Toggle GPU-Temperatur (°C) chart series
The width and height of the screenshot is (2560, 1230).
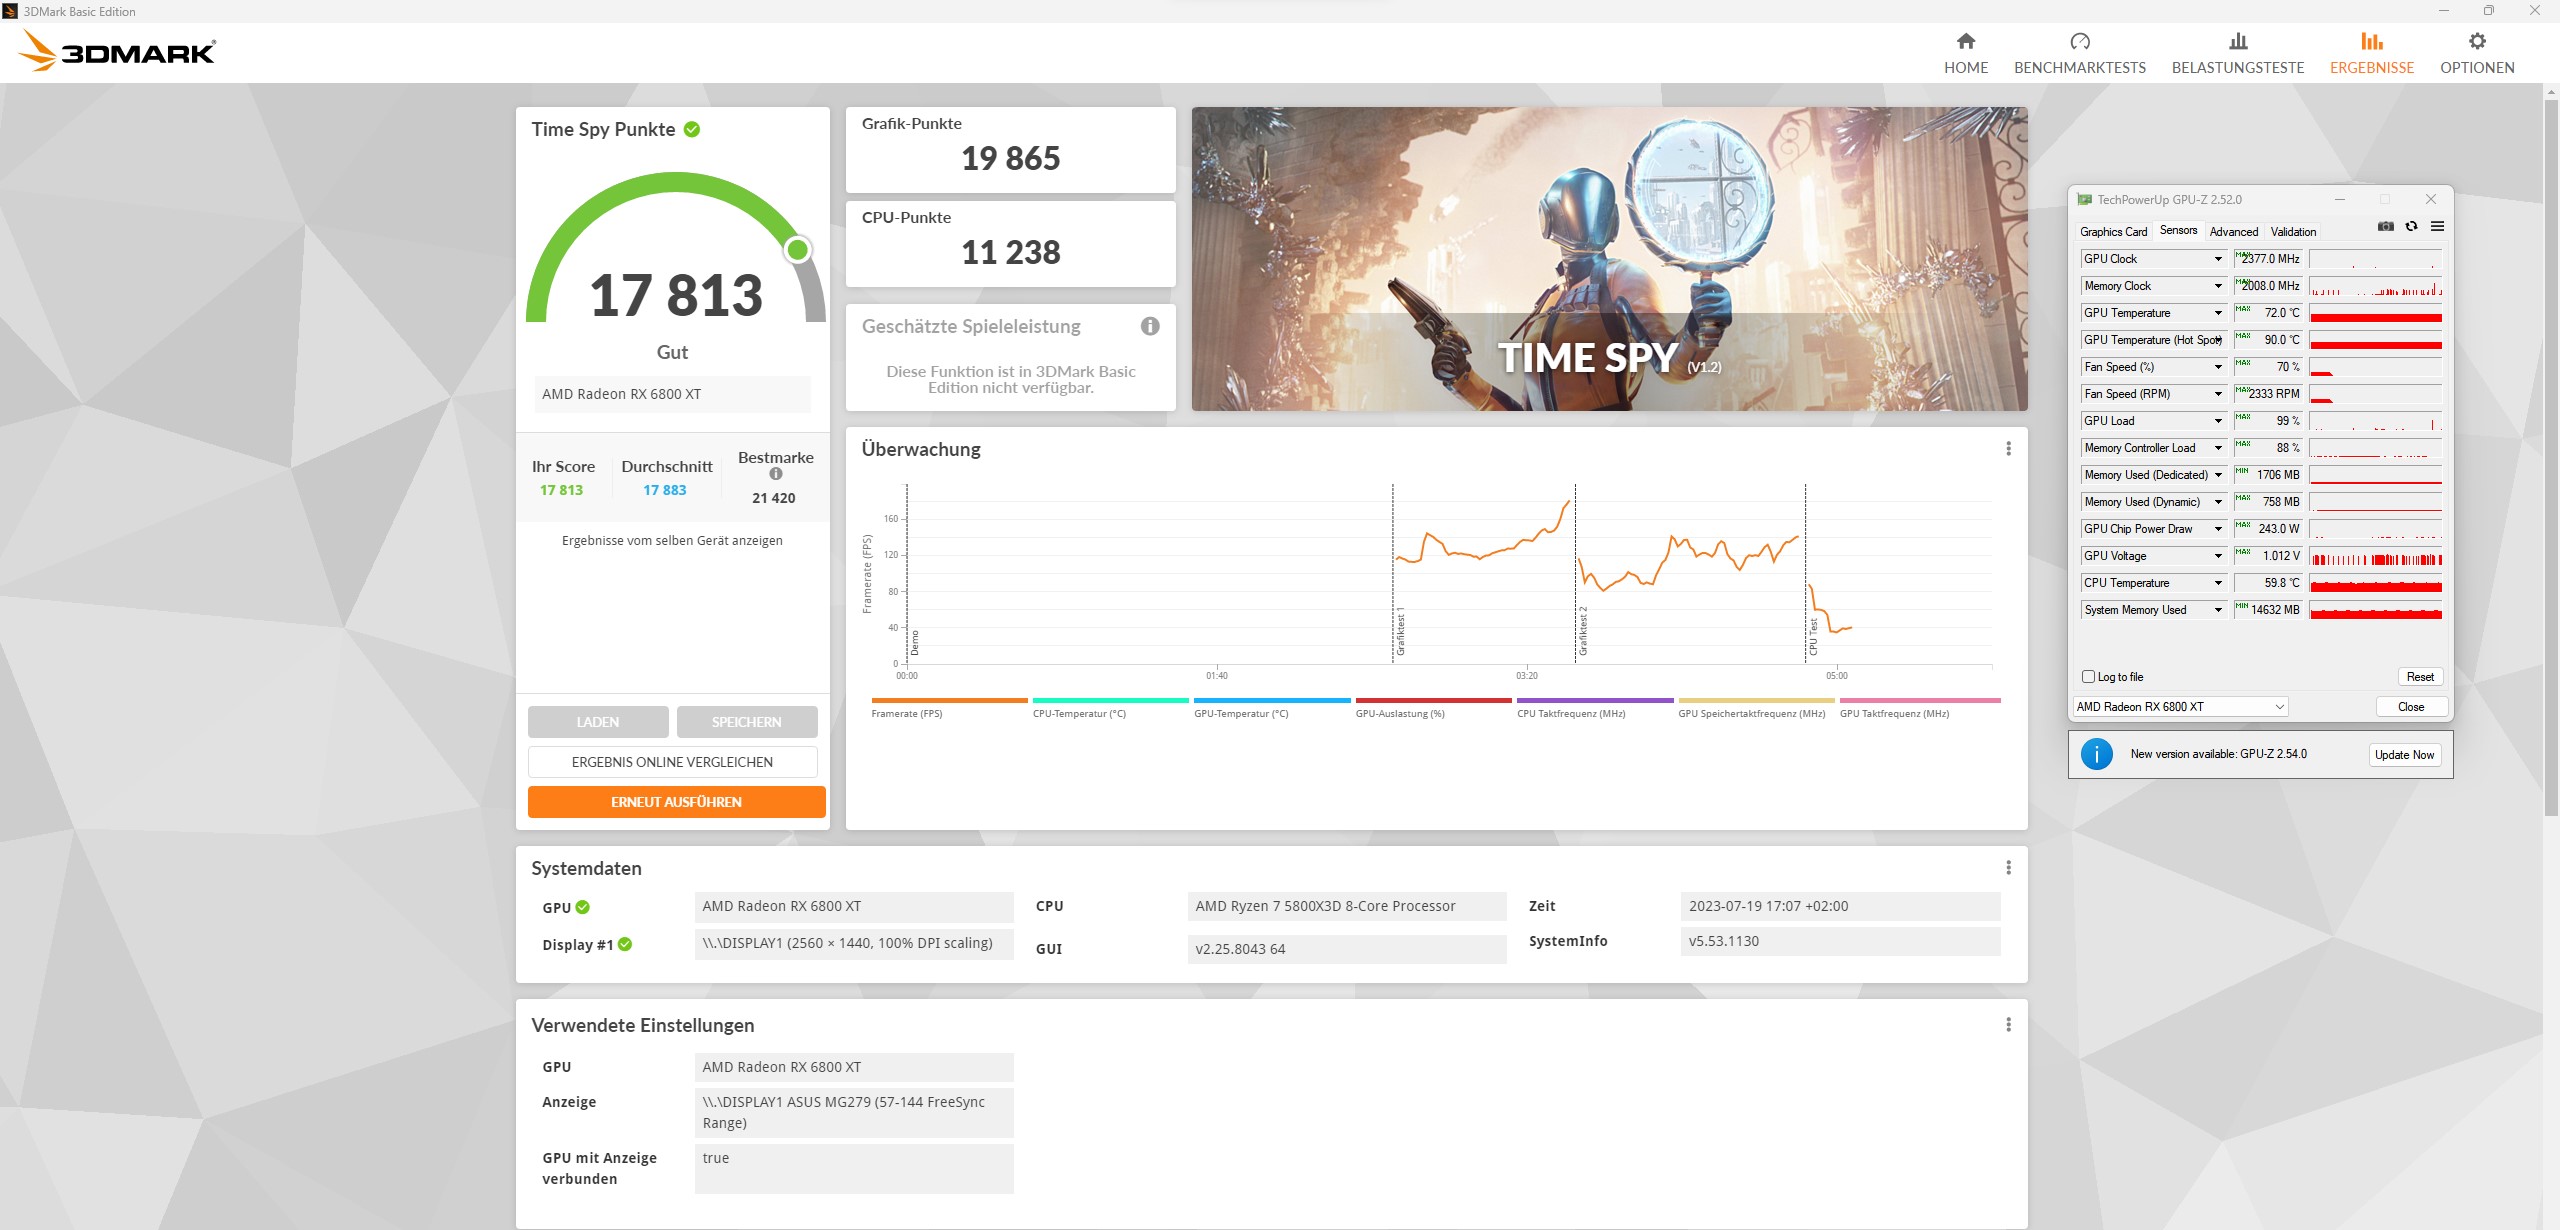tap(1272, 708)
